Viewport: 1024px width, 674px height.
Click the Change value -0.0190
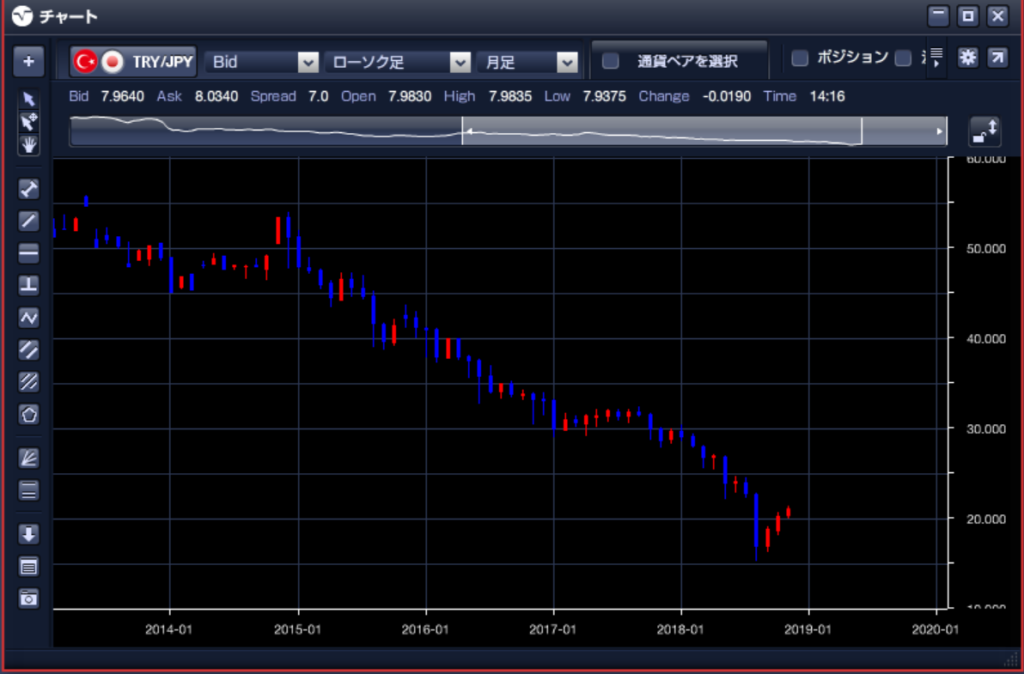pos(726,97)
